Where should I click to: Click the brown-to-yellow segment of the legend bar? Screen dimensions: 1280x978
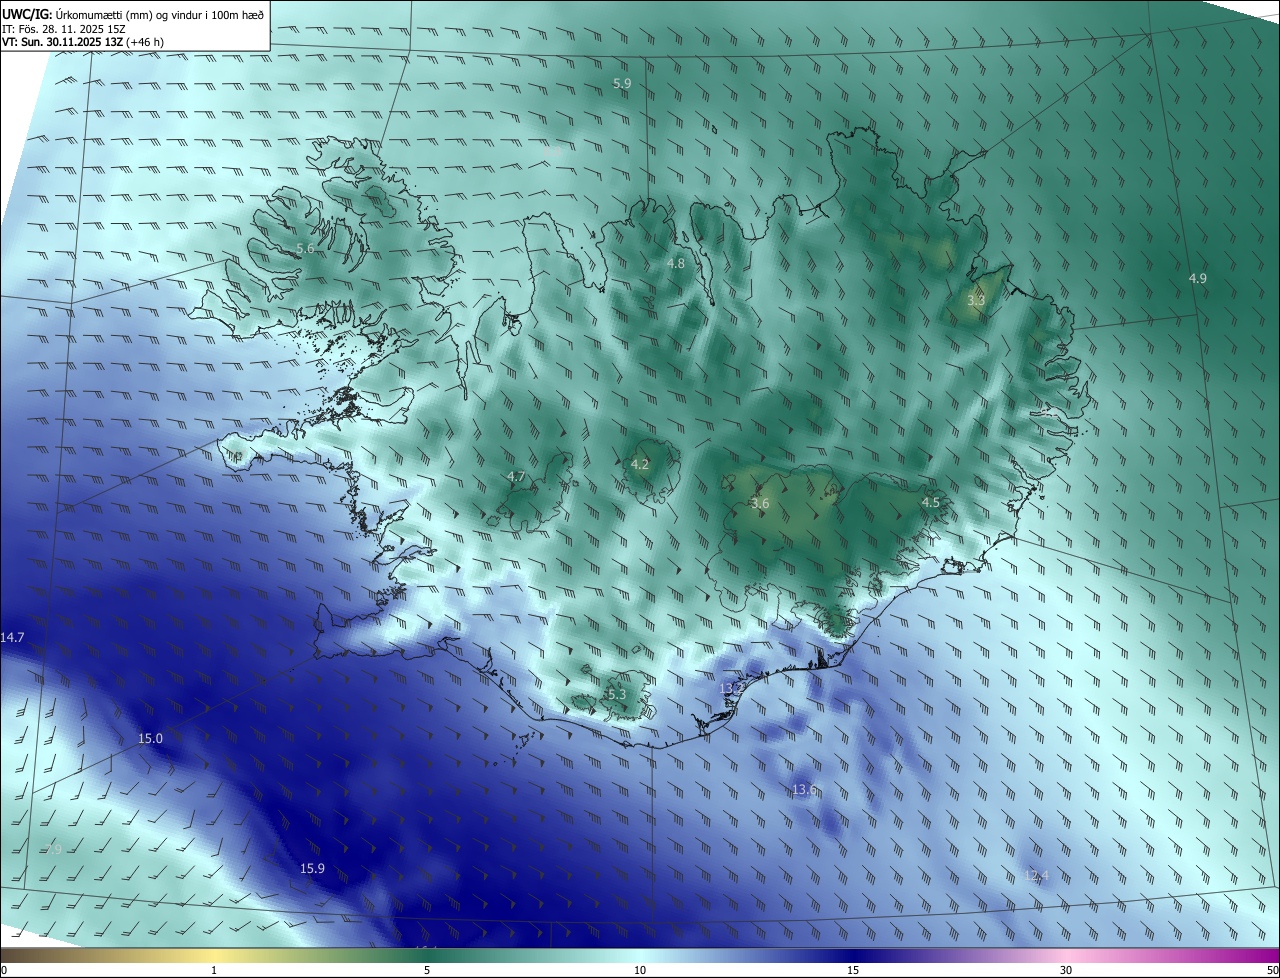pos(107,955)
